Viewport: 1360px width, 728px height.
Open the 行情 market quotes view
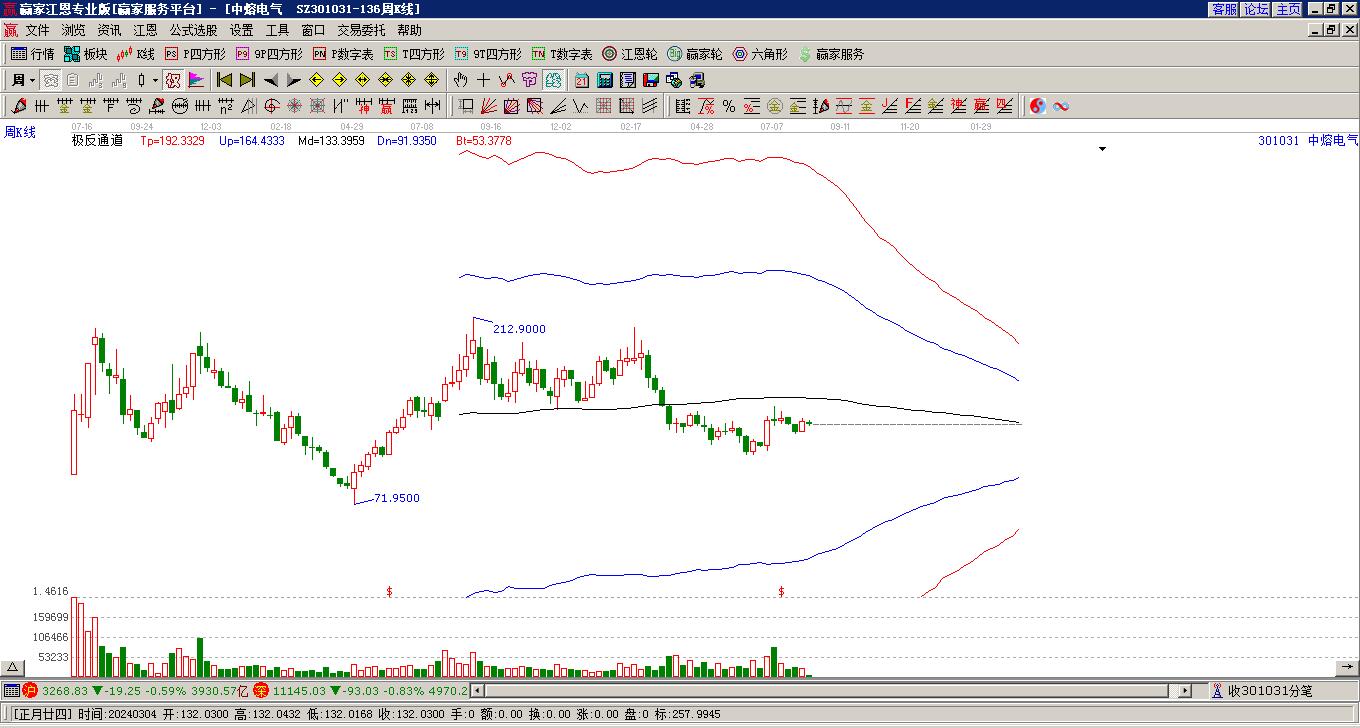pyautogui.click(x=32, y=54)
